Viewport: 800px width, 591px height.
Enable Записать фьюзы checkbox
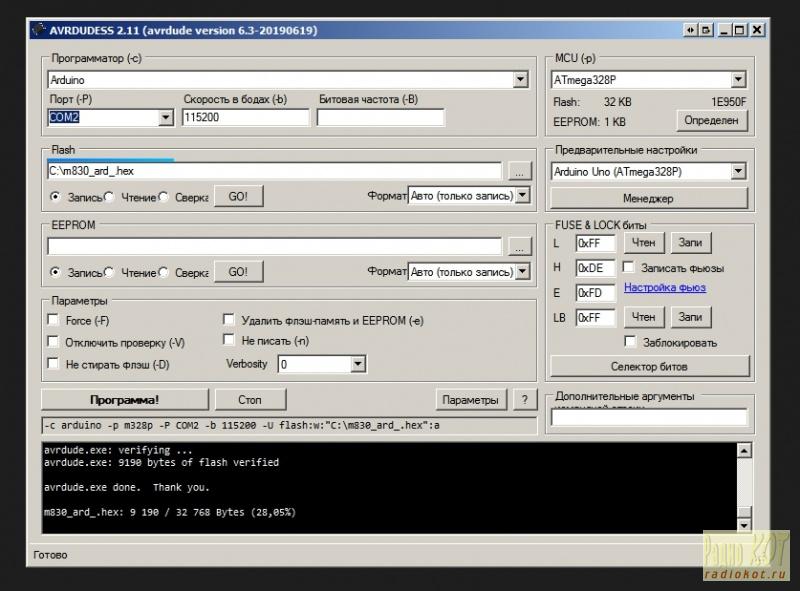[629, 267]
